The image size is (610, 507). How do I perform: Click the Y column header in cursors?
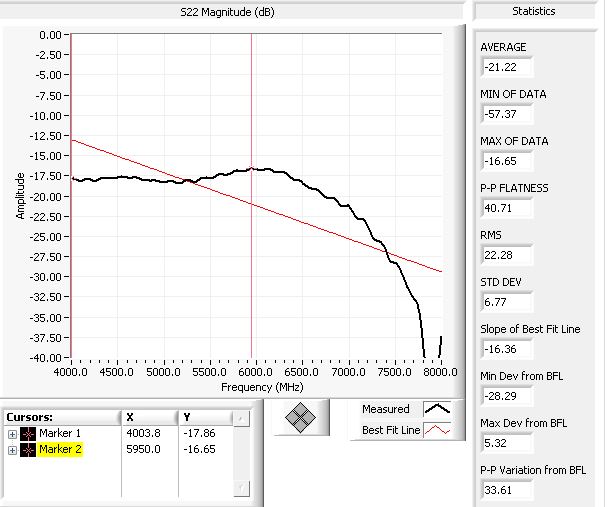[205, 417]
